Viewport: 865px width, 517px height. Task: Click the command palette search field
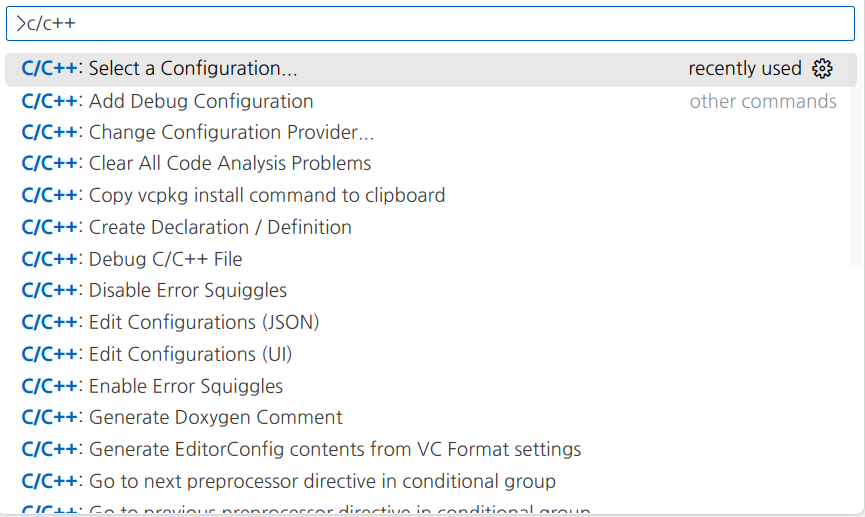[x=430, y=23]
